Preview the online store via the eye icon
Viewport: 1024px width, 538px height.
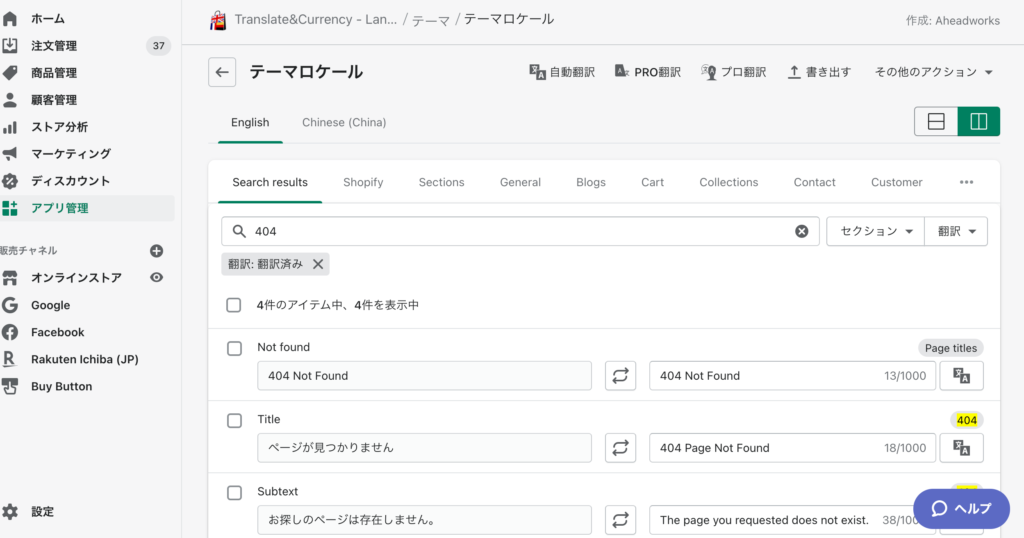pos(156,278)
